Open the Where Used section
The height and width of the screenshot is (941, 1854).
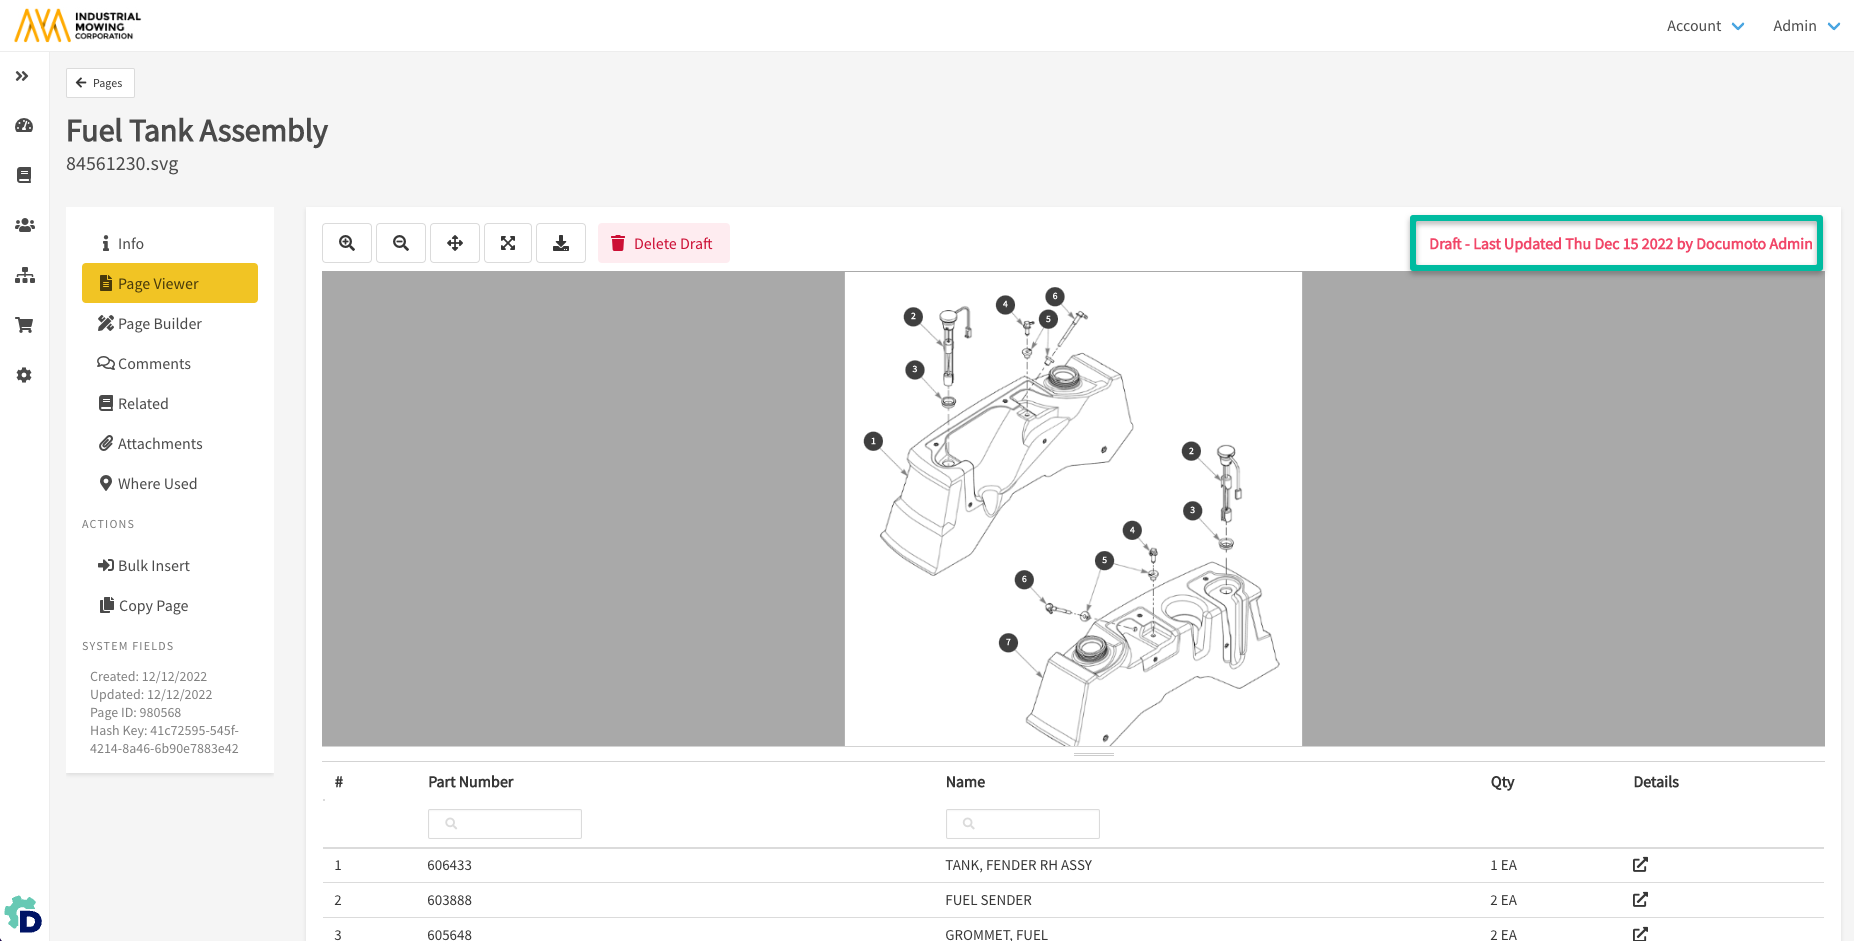click(157, 484)
